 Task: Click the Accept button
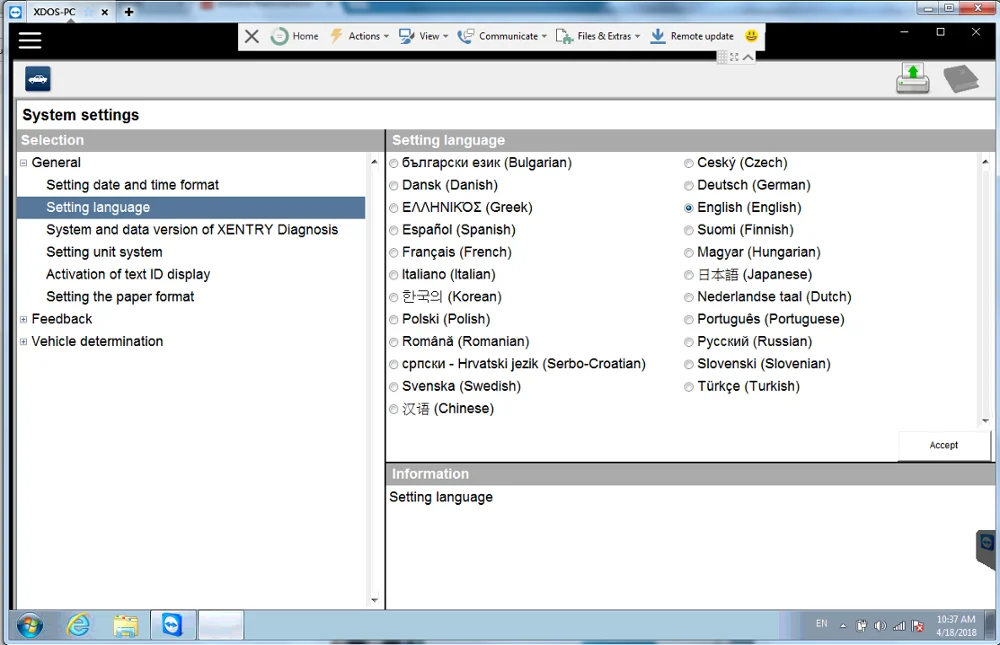(943, 445)
